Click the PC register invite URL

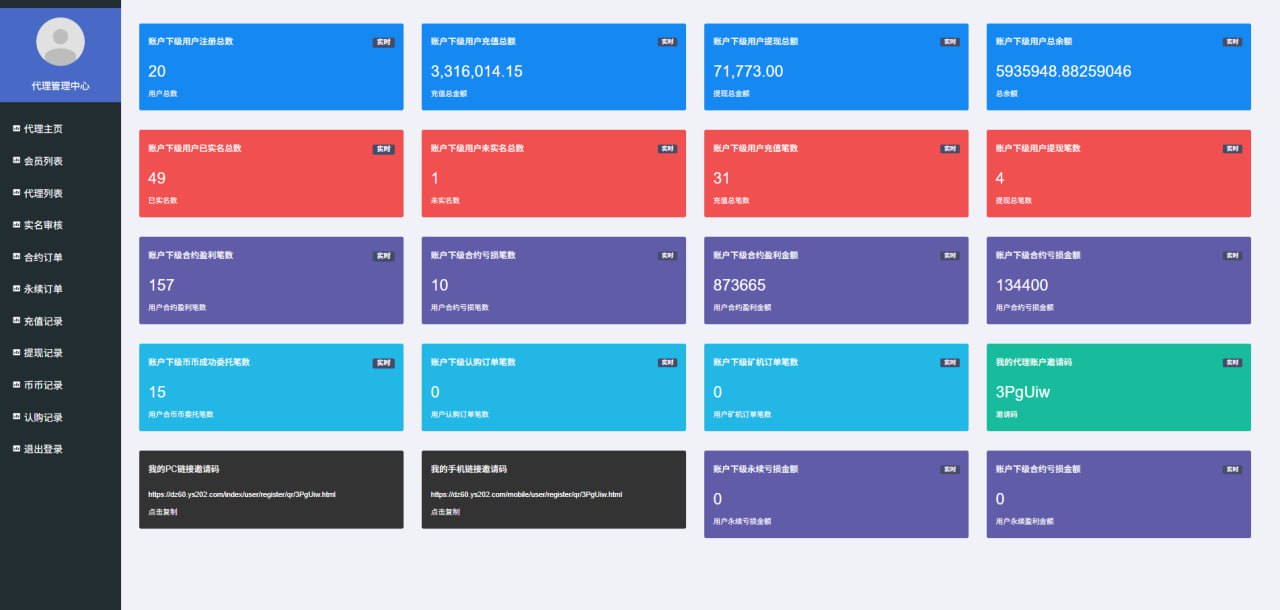point(242,494)
